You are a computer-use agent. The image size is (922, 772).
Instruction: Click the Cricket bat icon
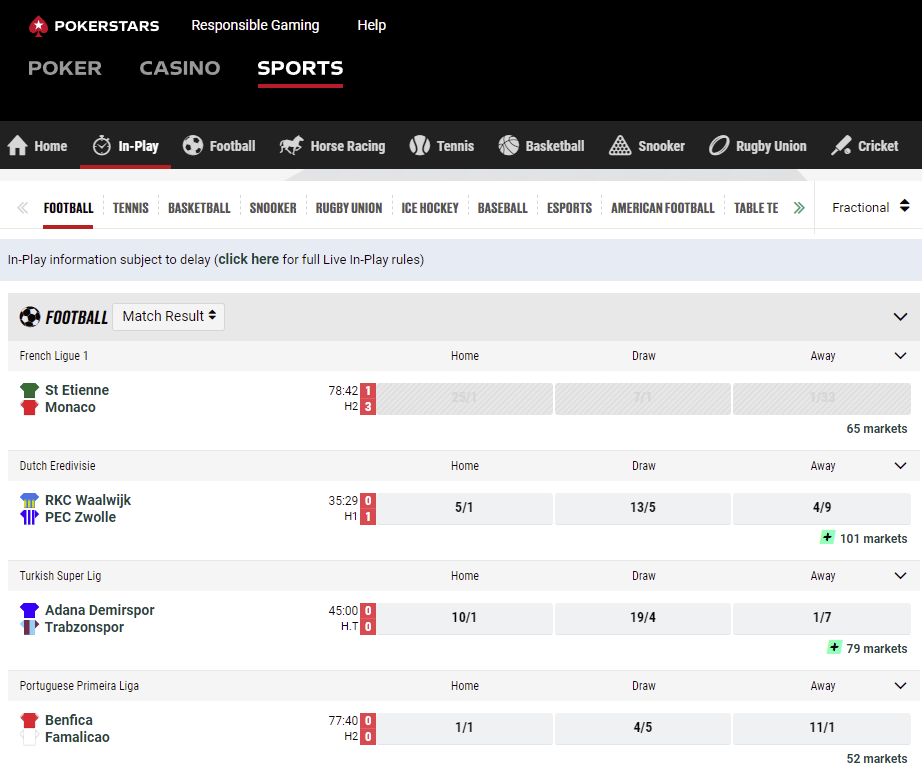(x=841, y=145)
